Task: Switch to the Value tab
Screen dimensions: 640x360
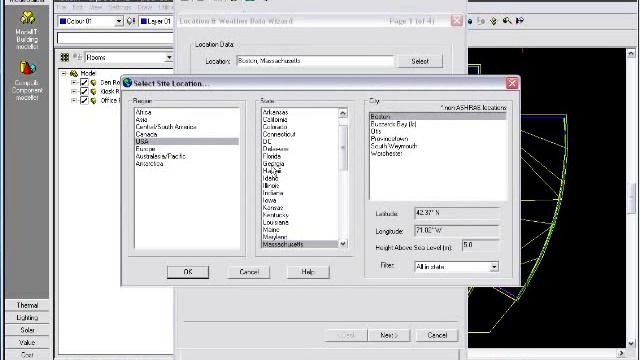Action: point(27,342)
